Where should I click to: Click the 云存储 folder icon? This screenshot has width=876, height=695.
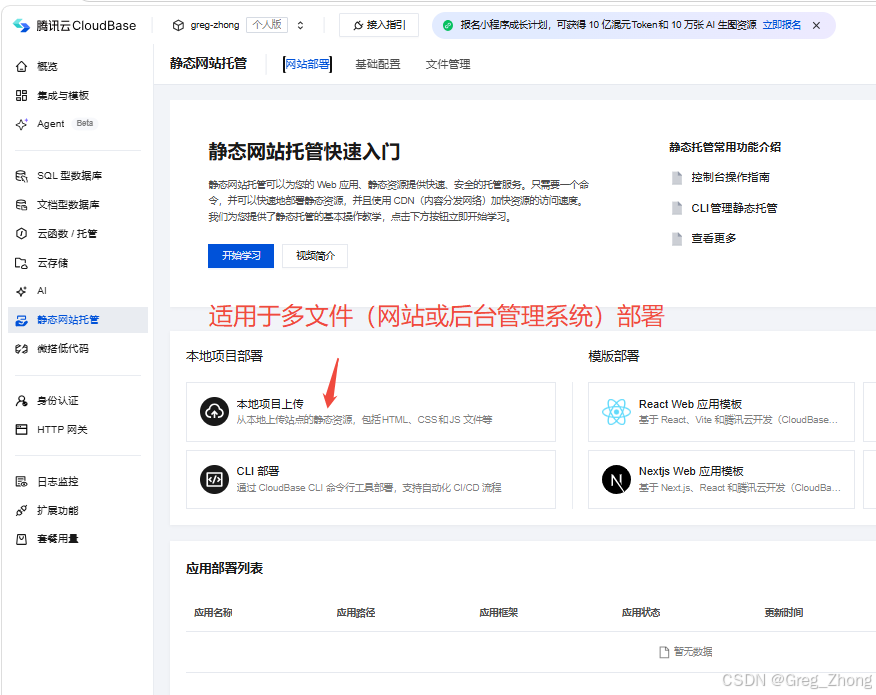point(21,263)
